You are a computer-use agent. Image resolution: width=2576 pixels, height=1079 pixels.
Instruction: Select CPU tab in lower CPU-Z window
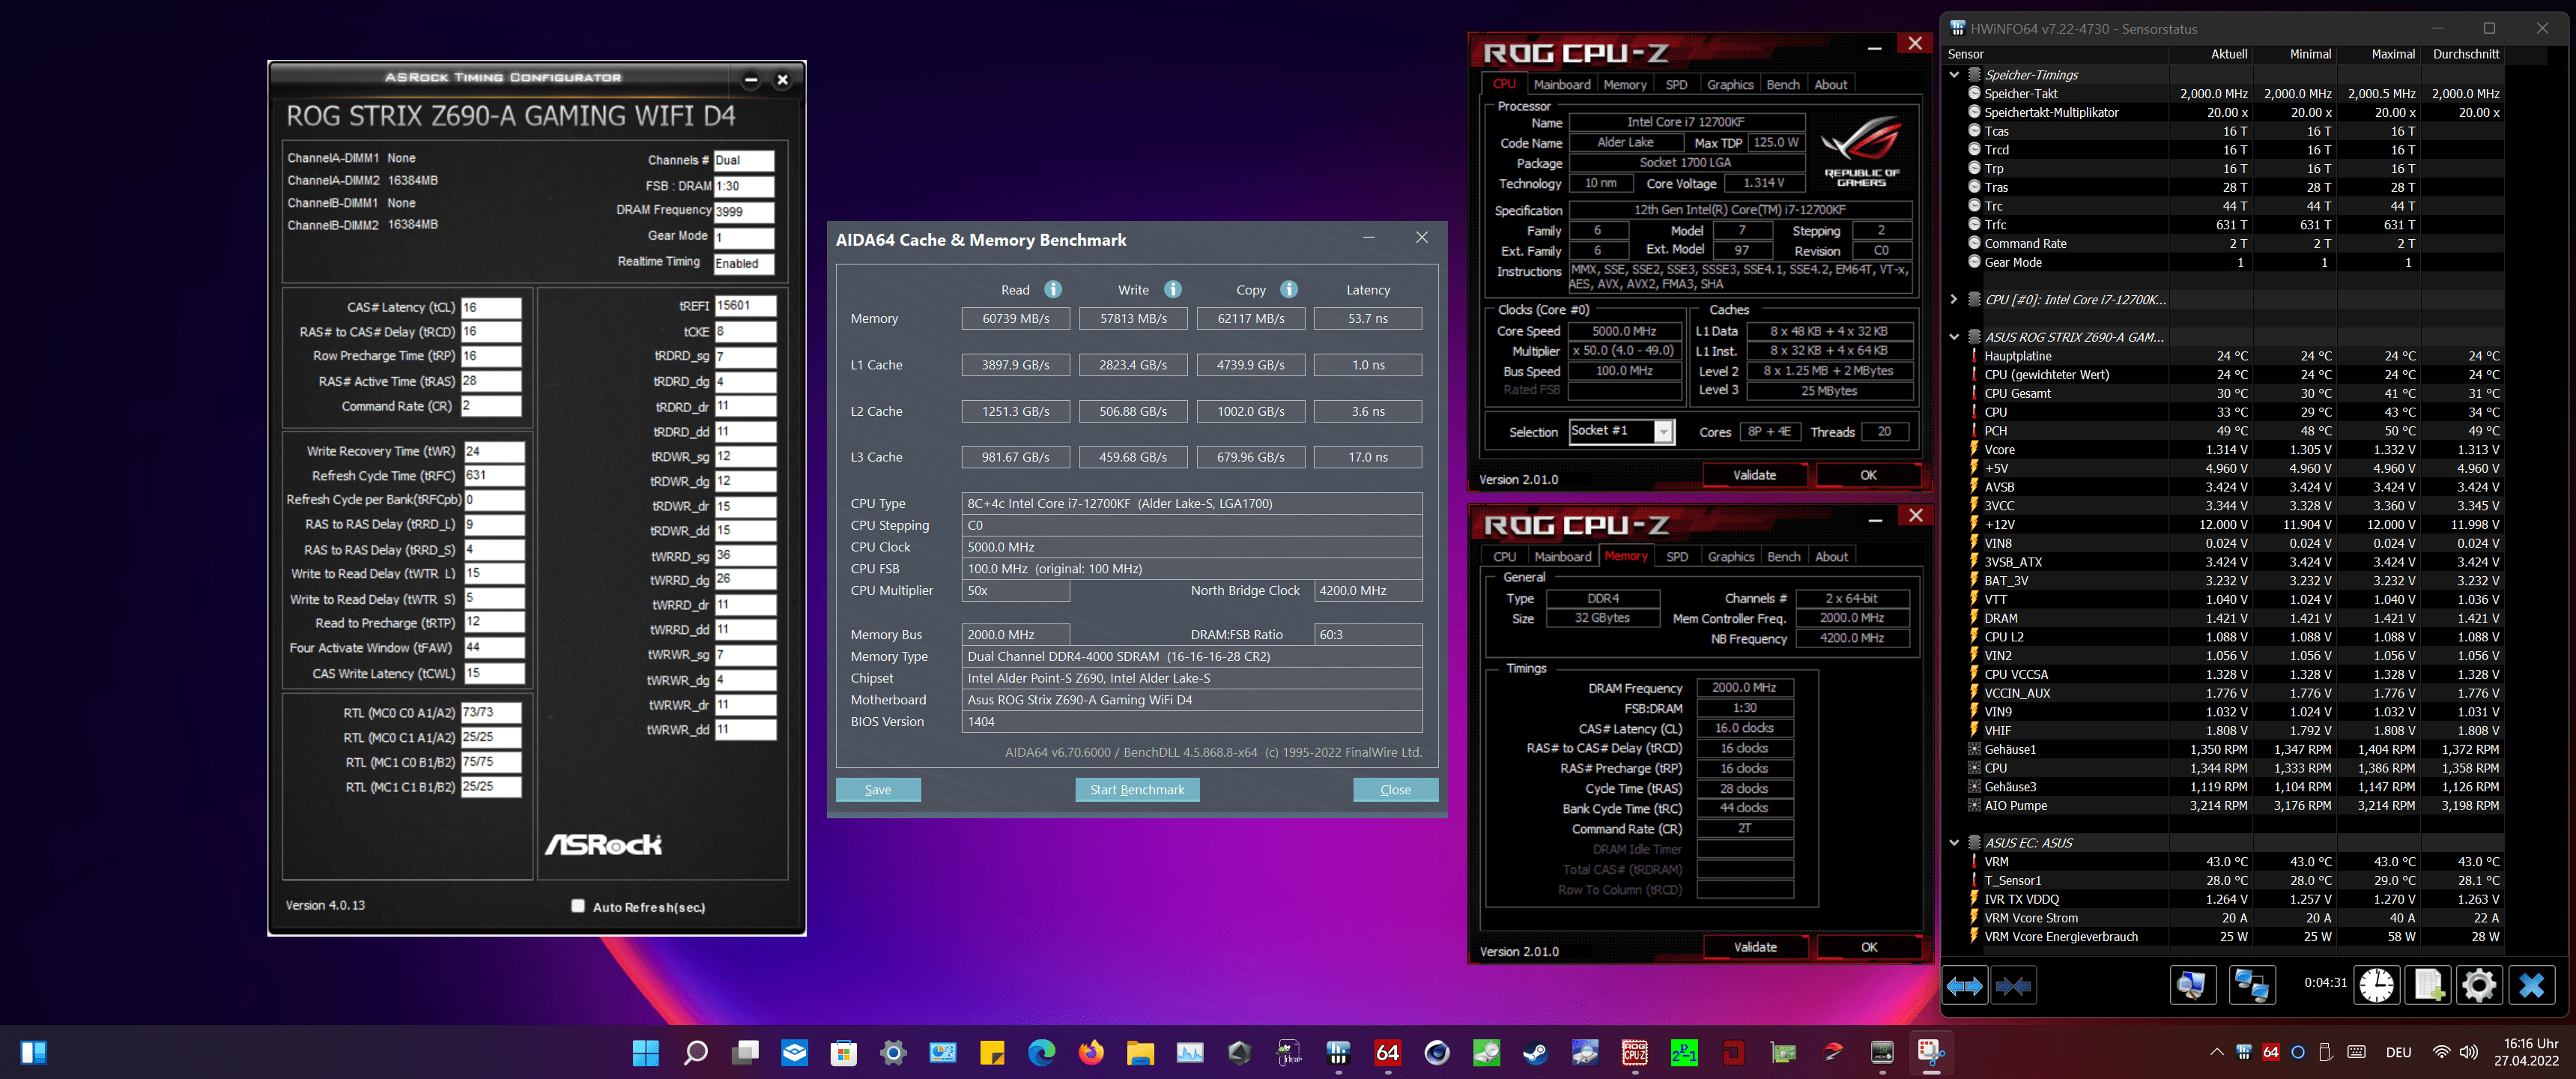click(1505, 557)
